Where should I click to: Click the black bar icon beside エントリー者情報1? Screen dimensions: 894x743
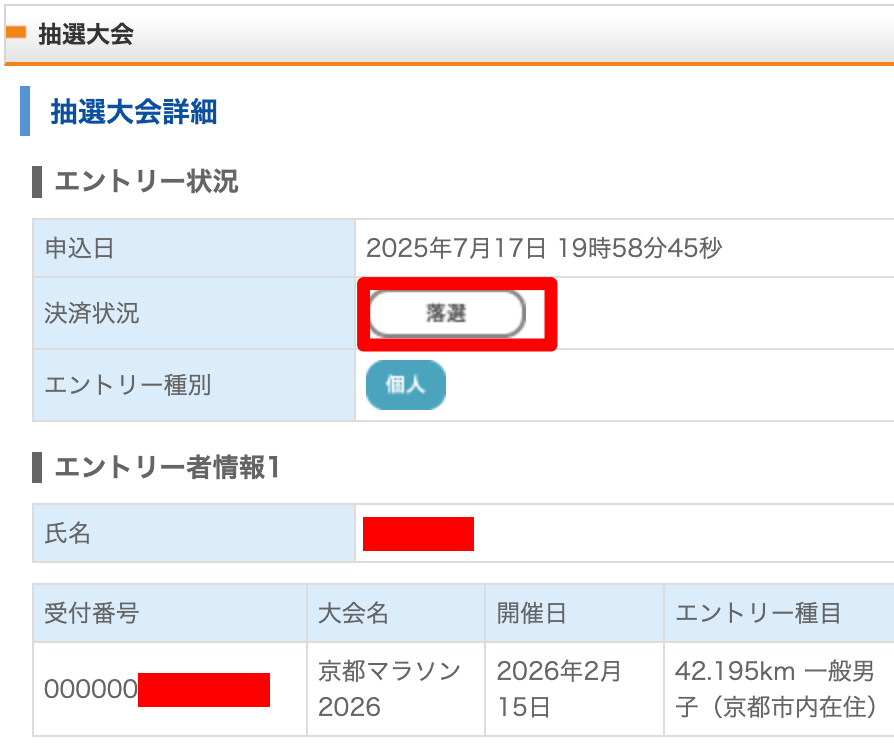point(39,461)
